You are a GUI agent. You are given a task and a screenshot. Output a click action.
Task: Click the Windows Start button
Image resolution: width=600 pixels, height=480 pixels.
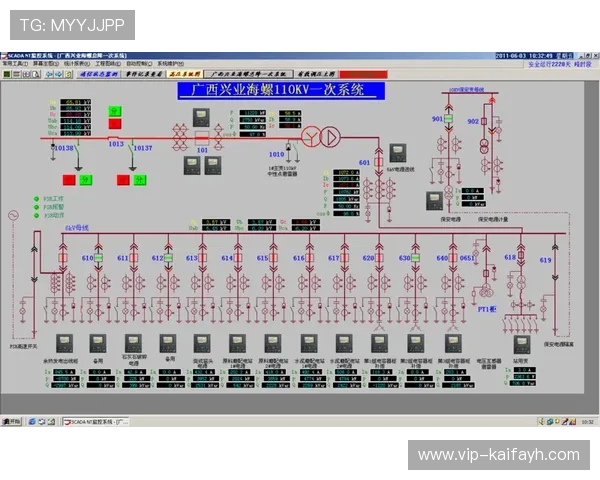pyautogui.click(x=14, y=423)
